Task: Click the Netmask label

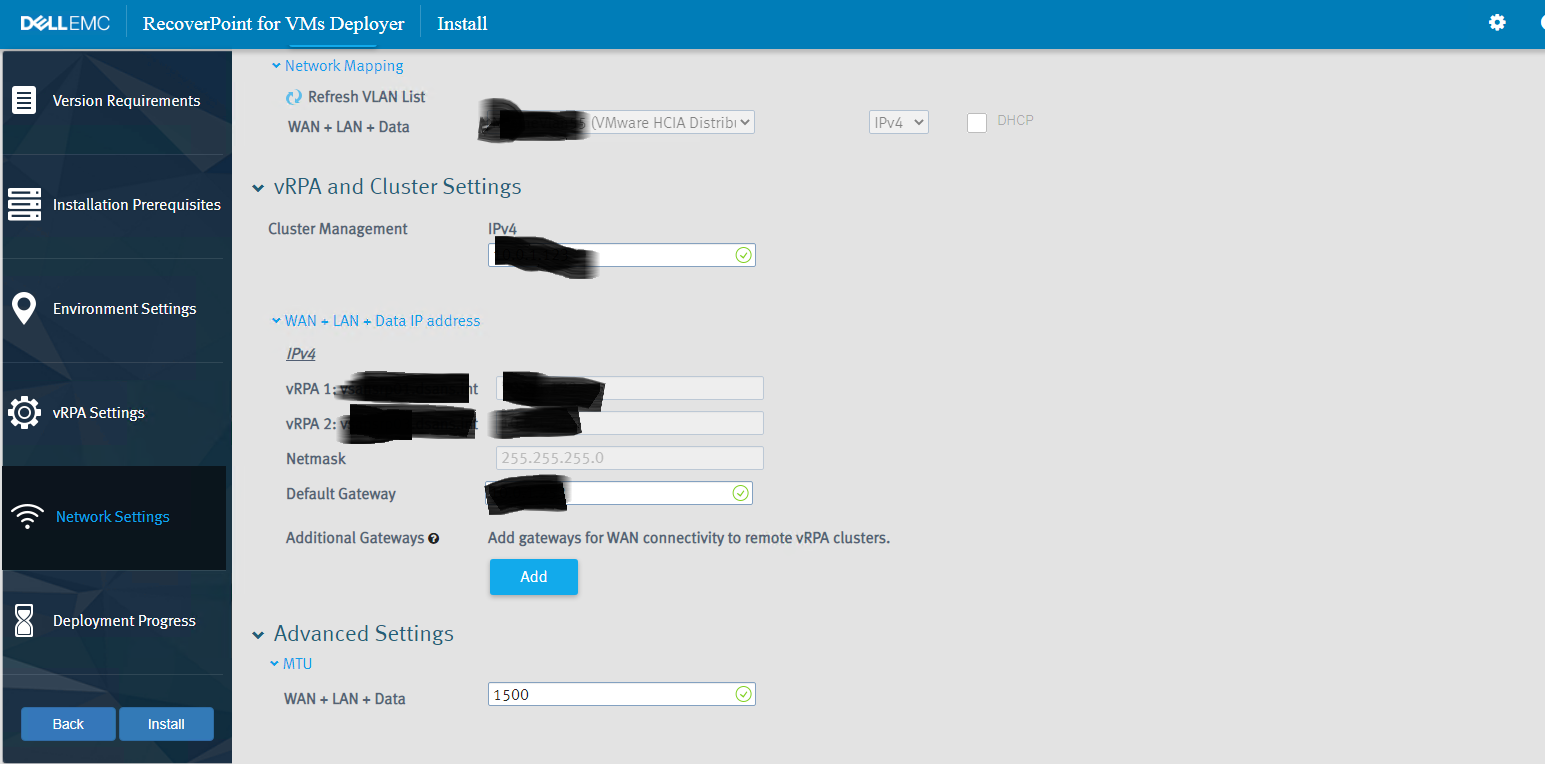Action: tap(316, 459)
